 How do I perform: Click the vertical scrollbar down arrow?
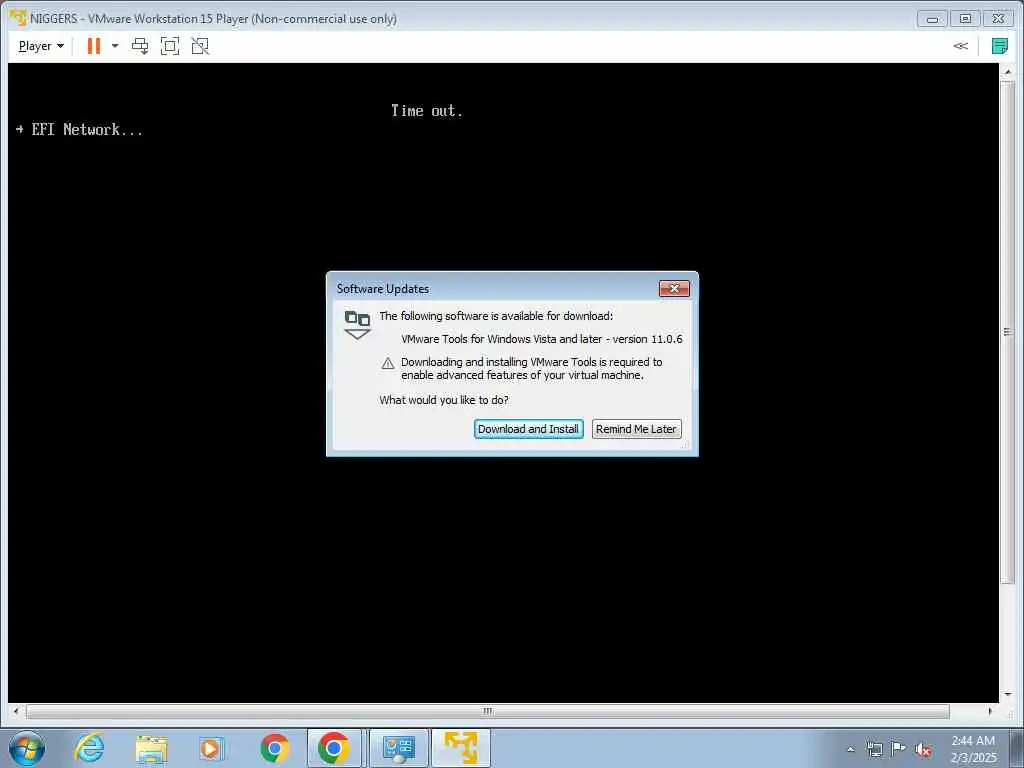pos(1008,694)
